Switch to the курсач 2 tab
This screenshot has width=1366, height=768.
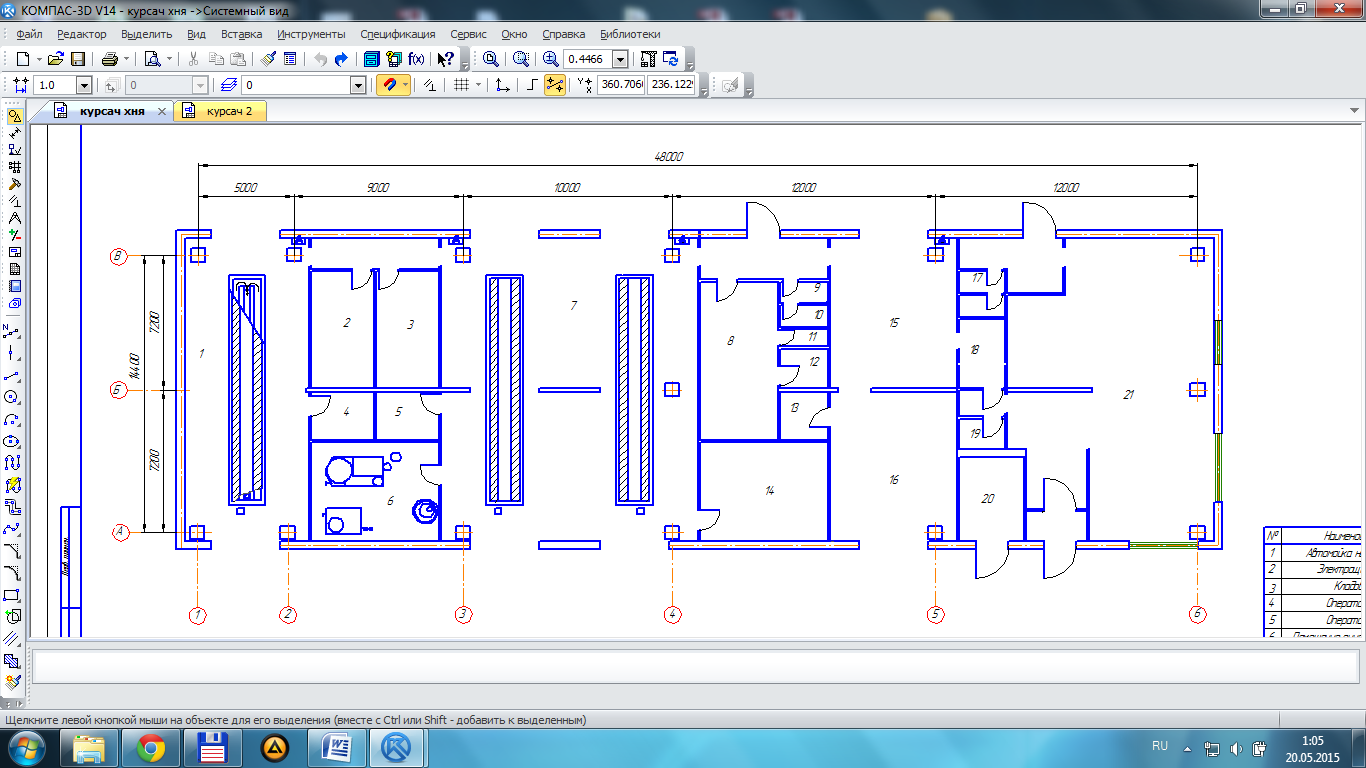coord(220,111)
